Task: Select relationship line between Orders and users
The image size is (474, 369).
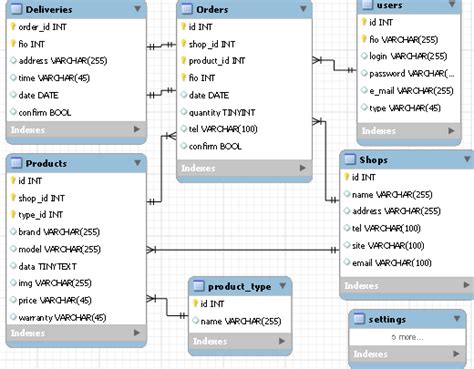Action: [x=334, y=65]
